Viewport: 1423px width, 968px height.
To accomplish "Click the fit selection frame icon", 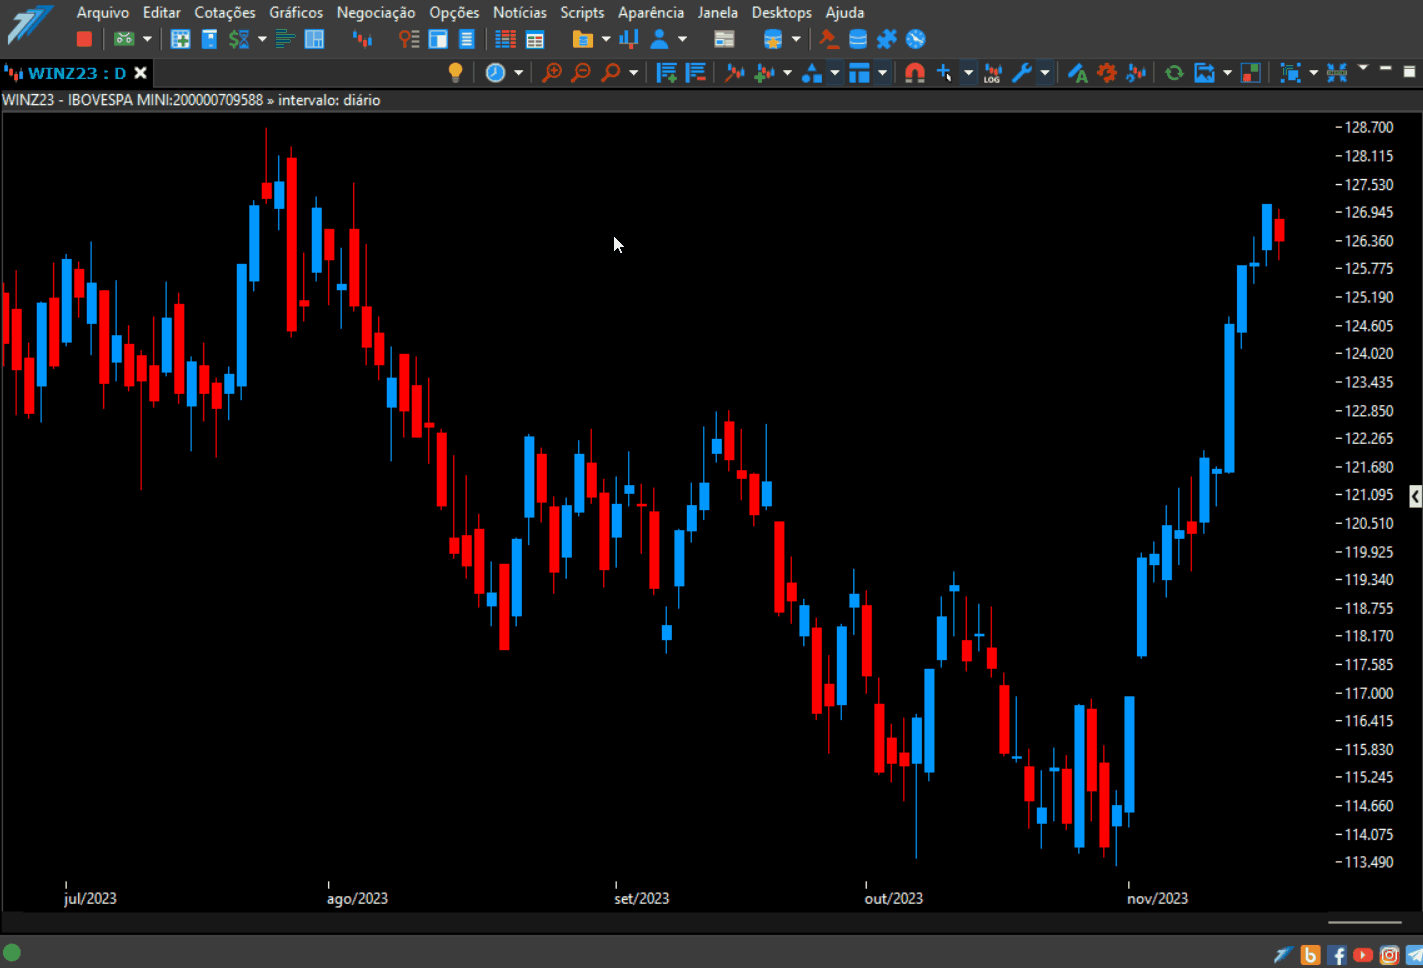I will [x=1291, y=72].
